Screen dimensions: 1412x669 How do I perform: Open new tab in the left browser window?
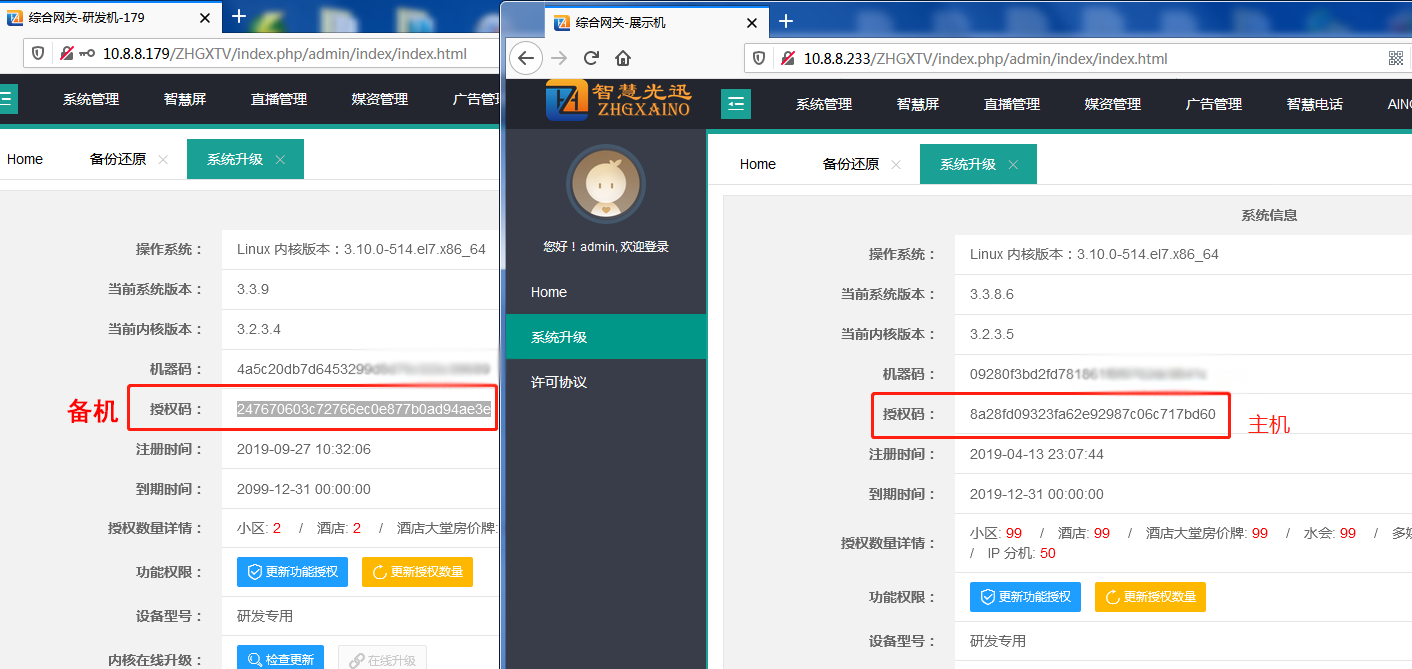[x=238, y=16]
